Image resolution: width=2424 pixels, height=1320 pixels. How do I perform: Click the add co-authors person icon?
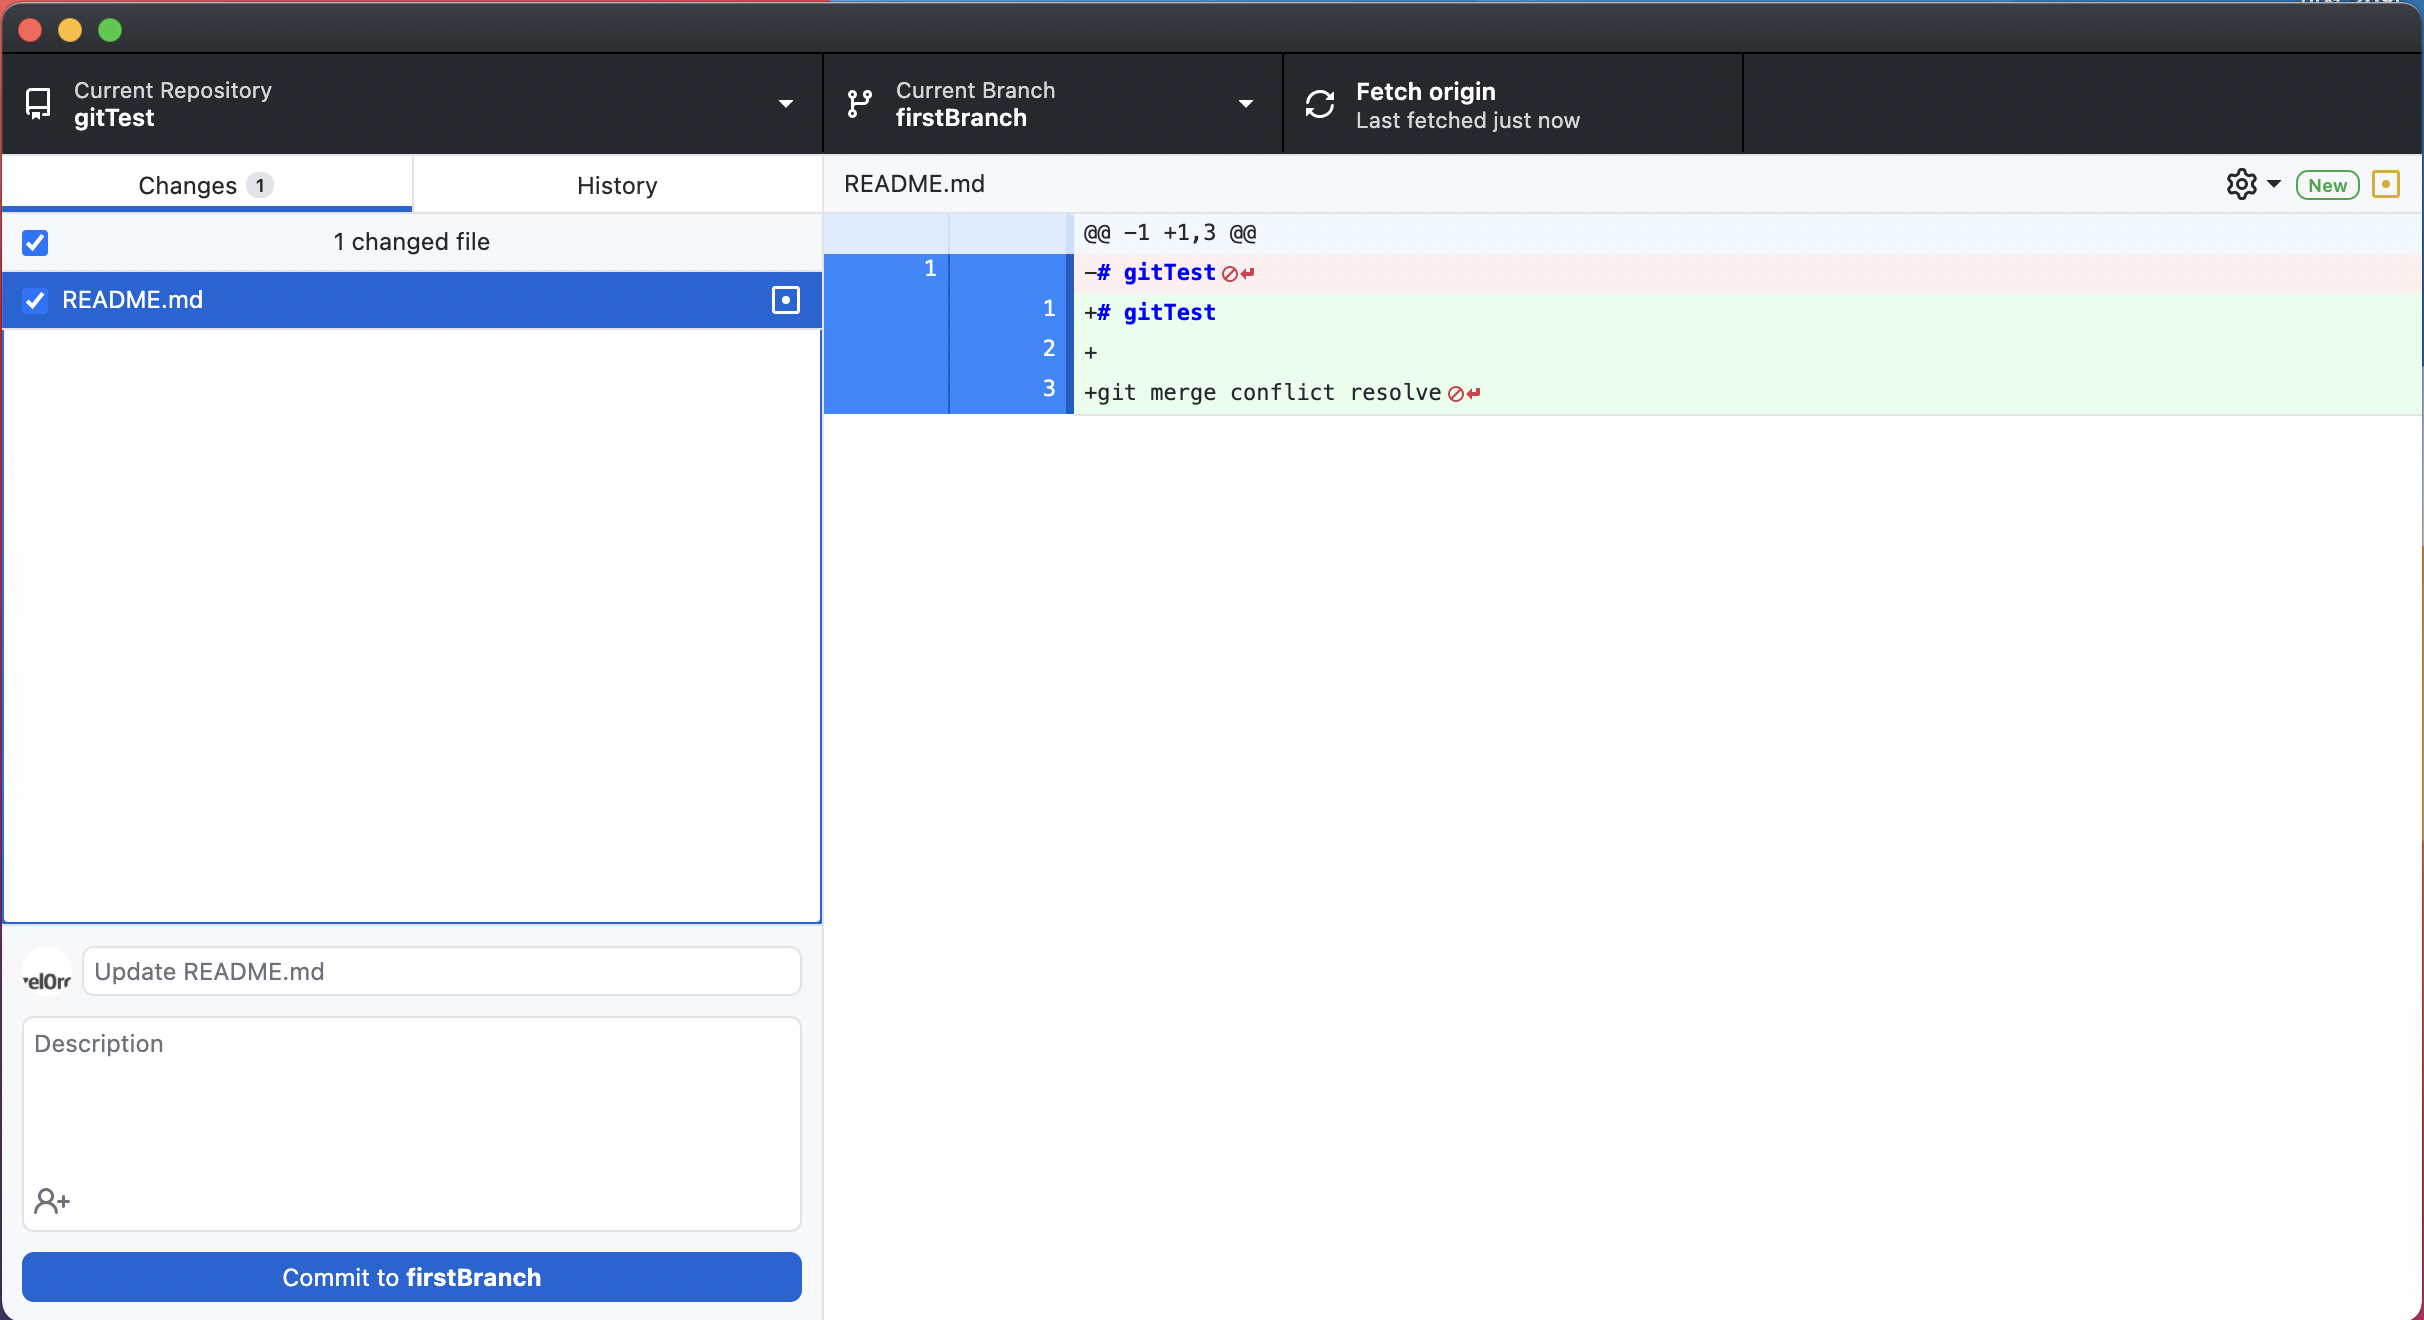(52, 1200)
